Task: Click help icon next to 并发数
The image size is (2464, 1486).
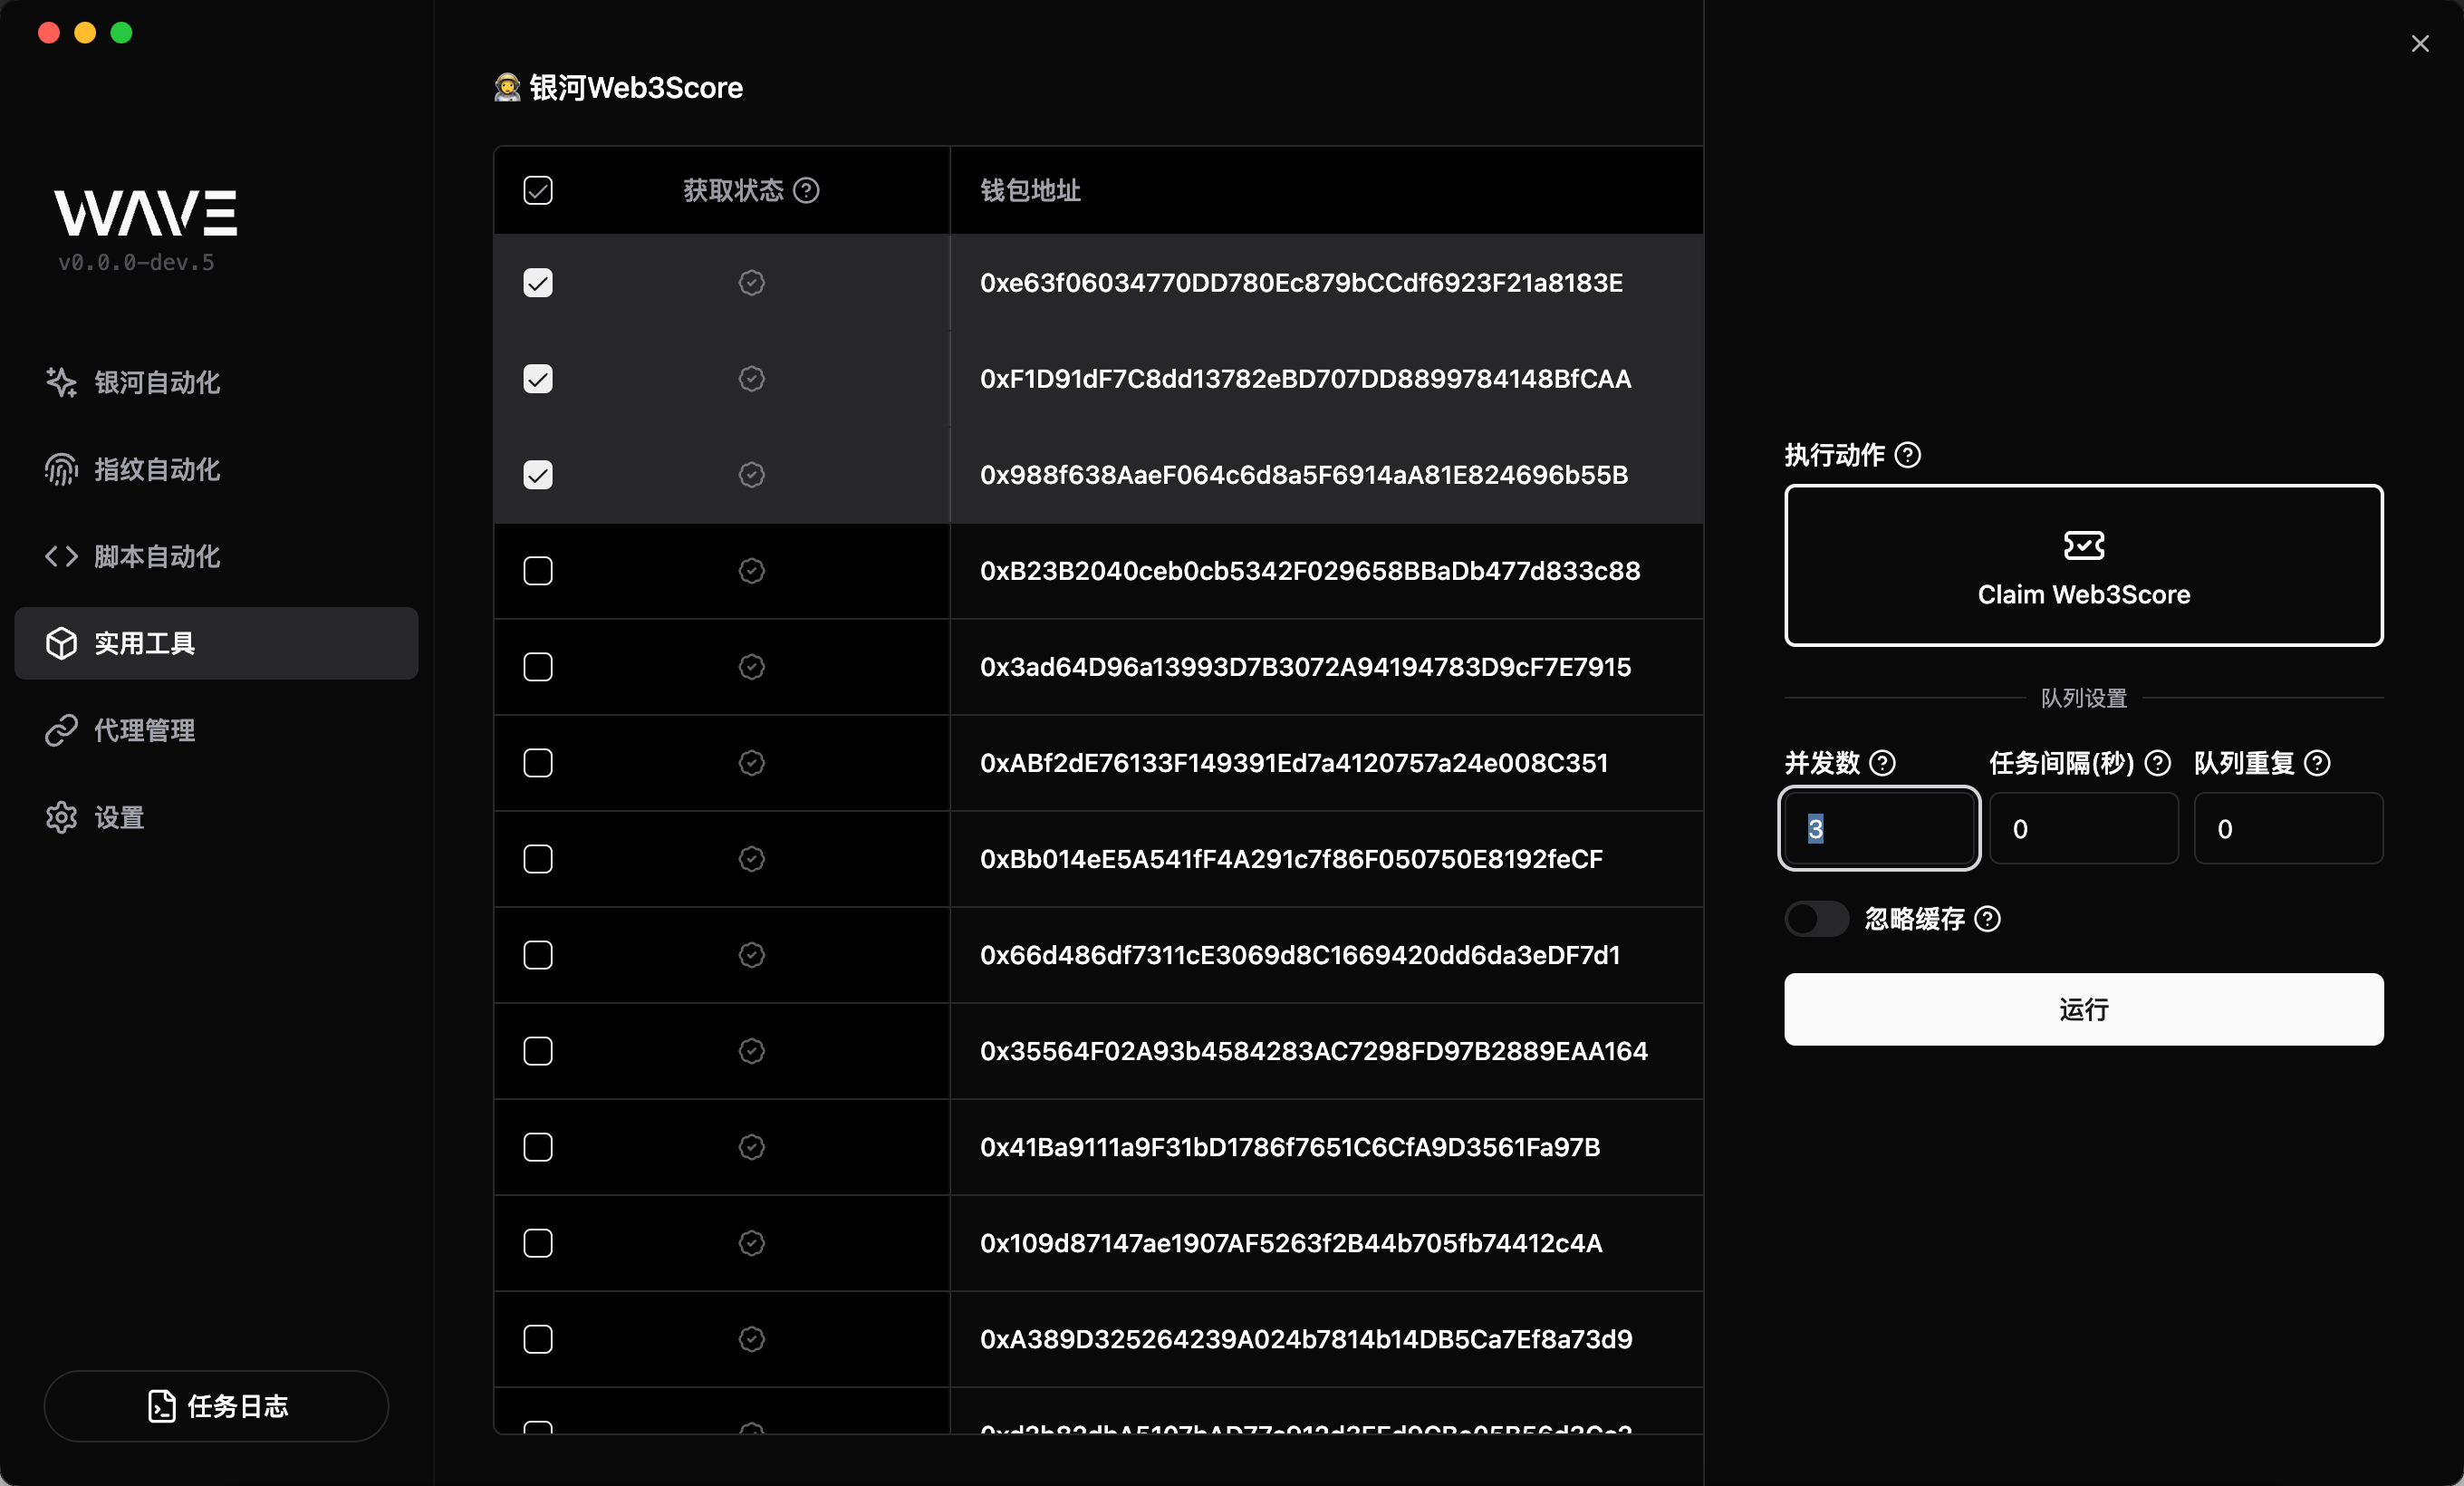Action: click(1882, 763)
